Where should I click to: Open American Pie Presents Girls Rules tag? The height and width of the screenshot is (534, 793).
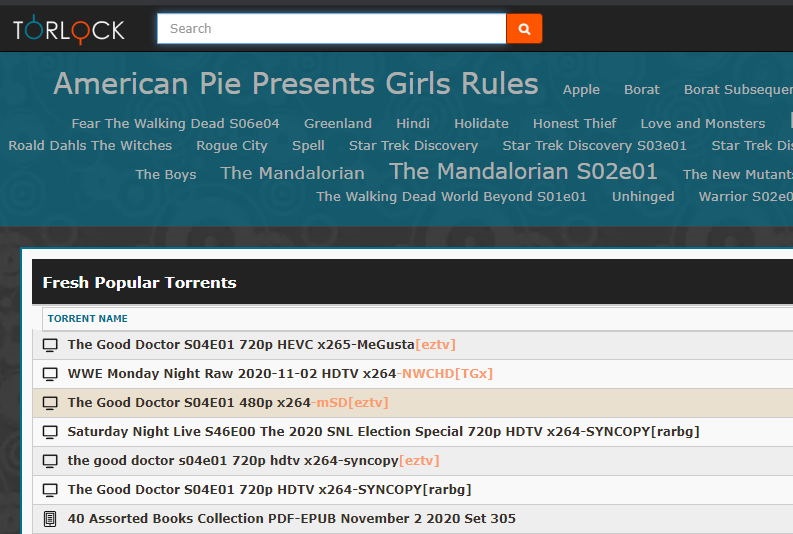pos(296,83)
